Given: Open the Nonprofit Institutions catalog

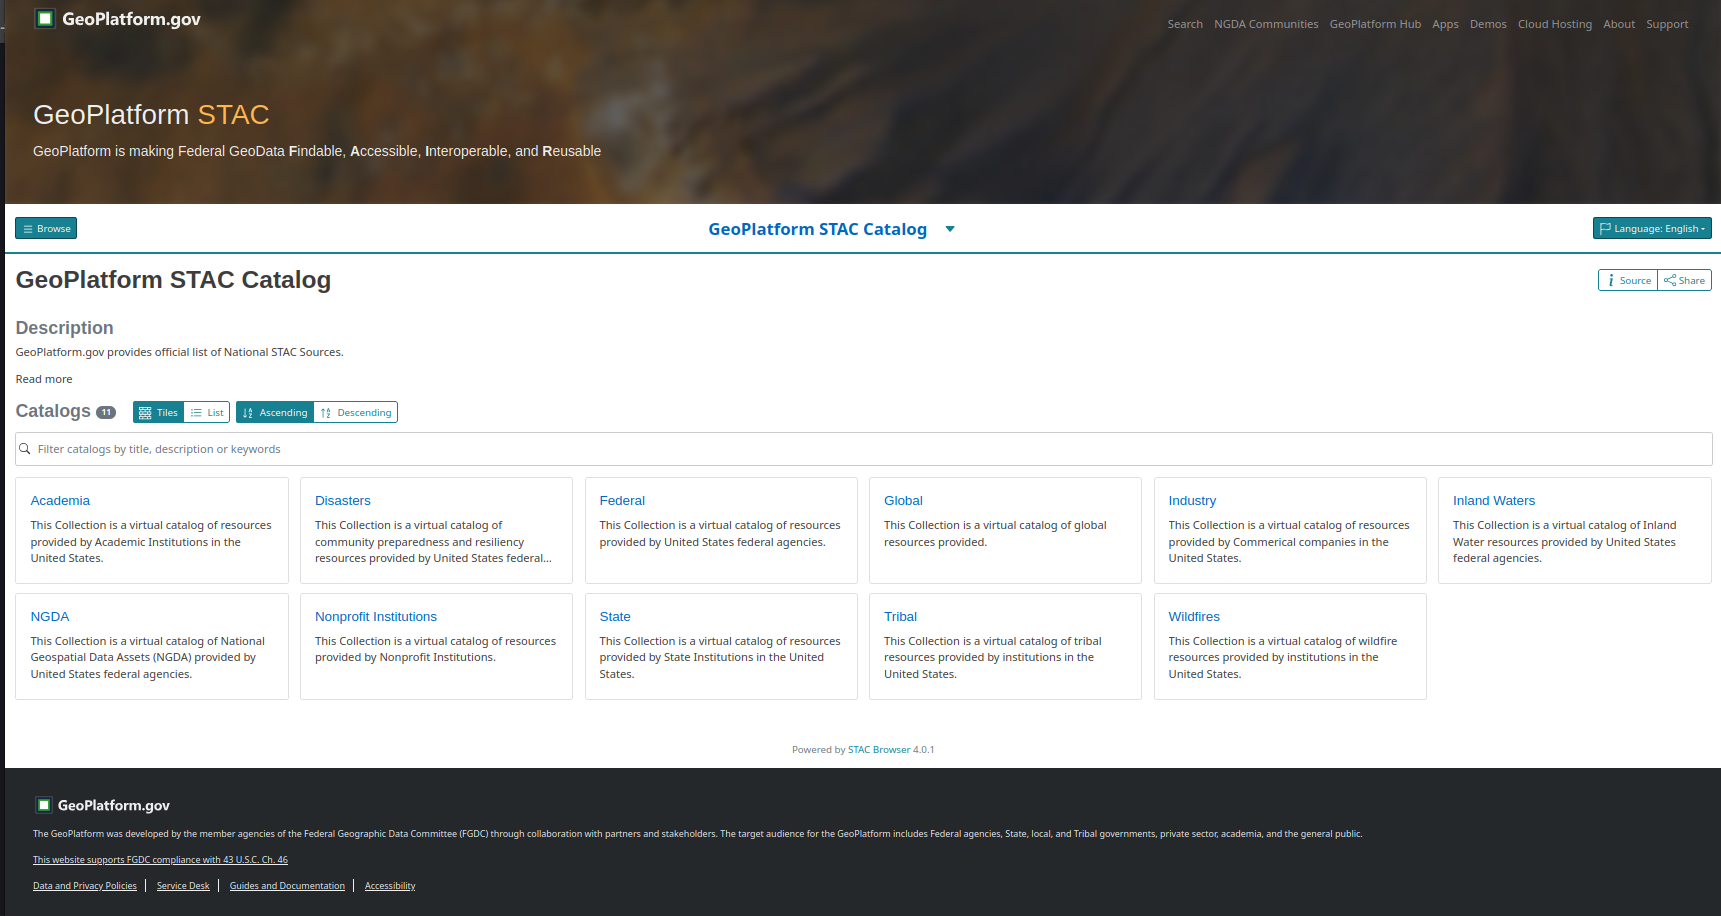Looking at the screenshot, I should [376, 617].
